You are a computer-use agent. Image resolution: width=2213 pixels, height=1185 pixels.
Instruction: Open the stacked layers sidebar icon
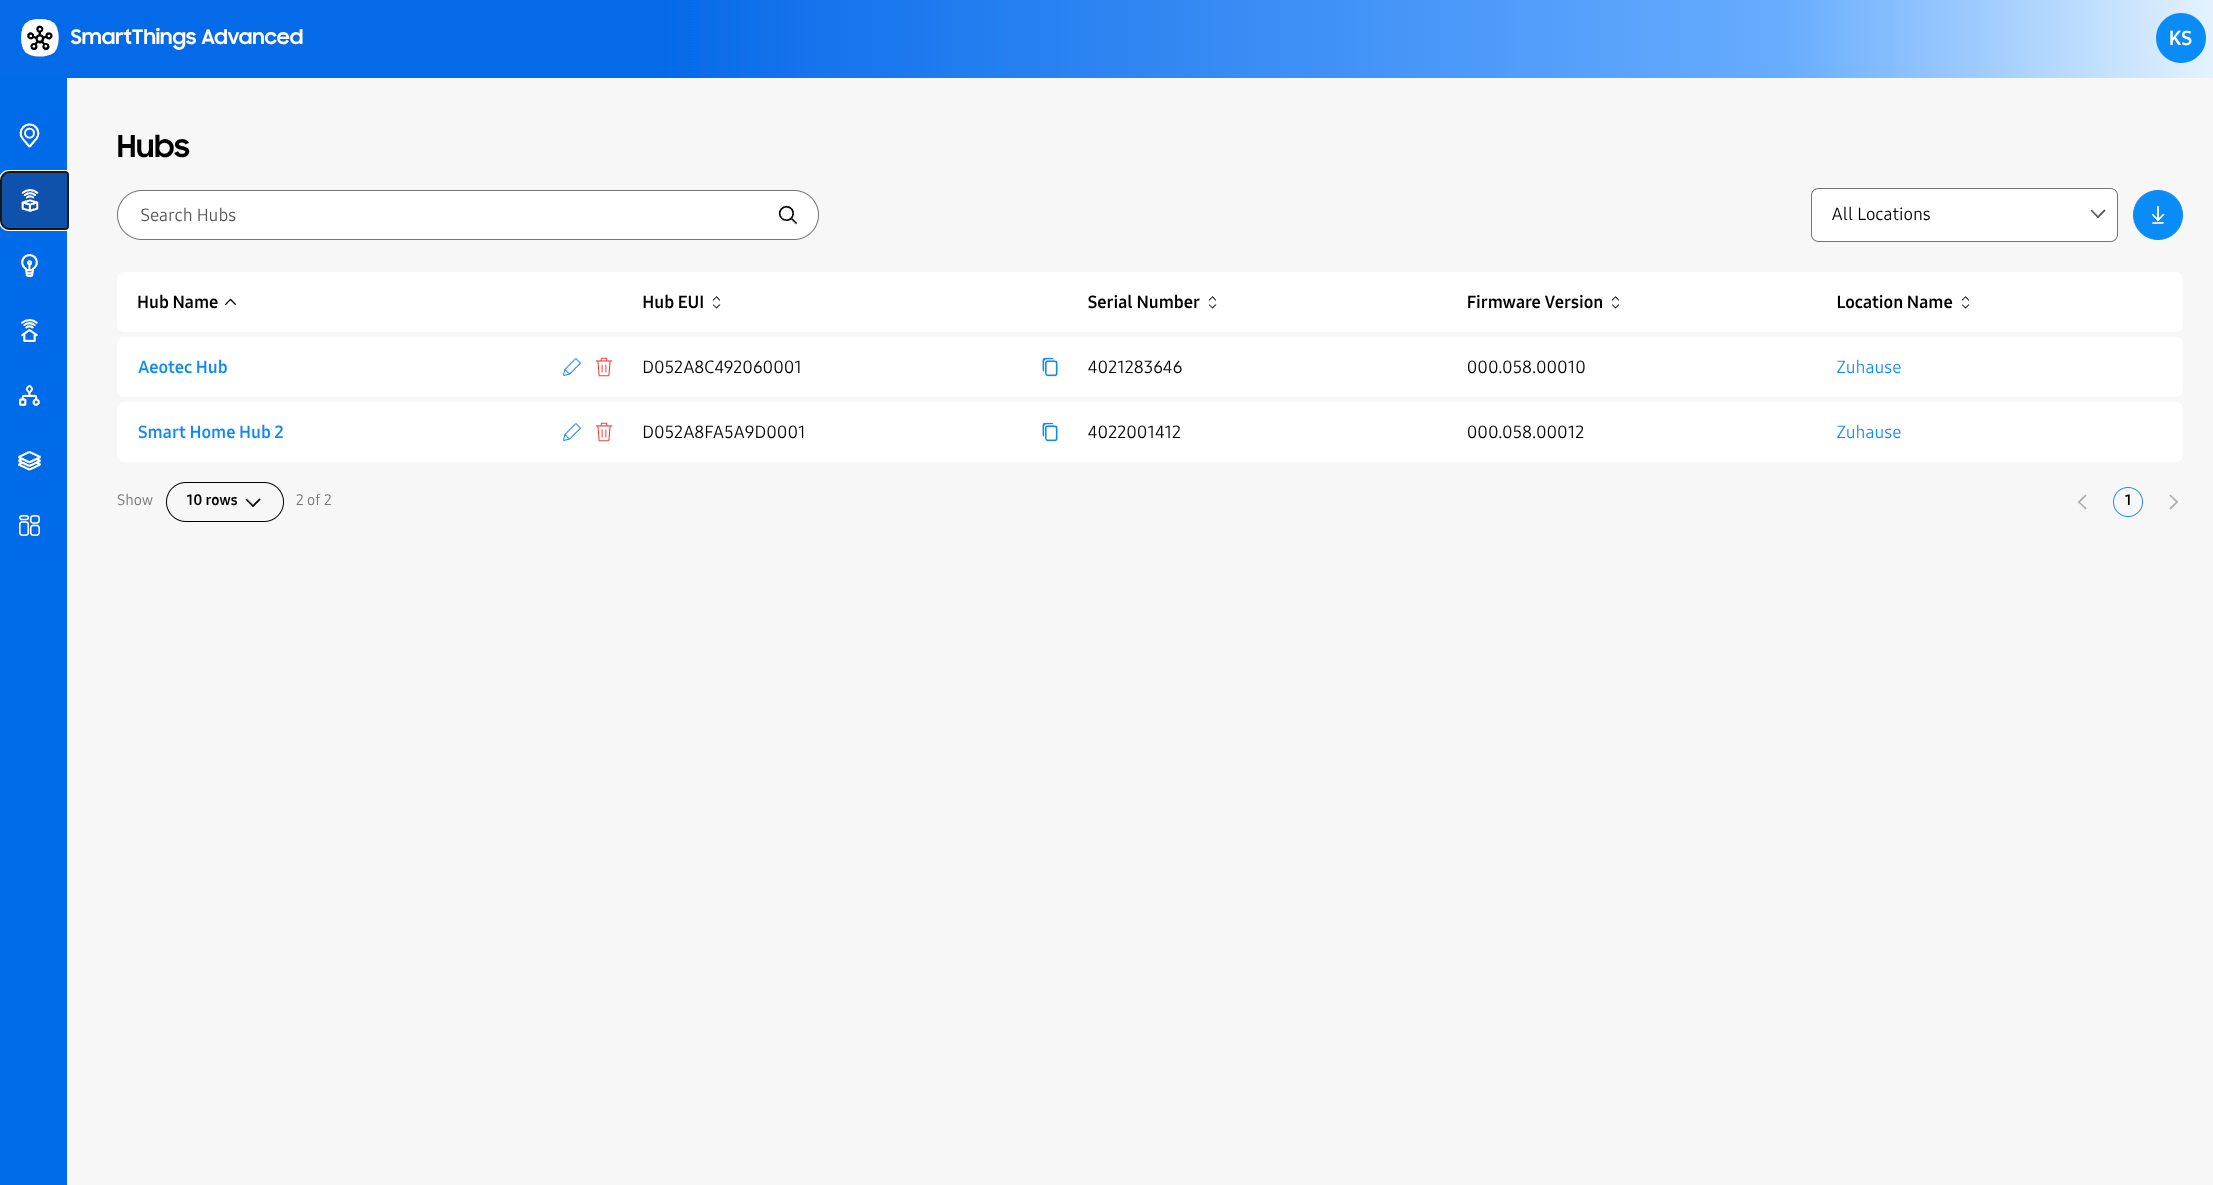coord(30,461)
